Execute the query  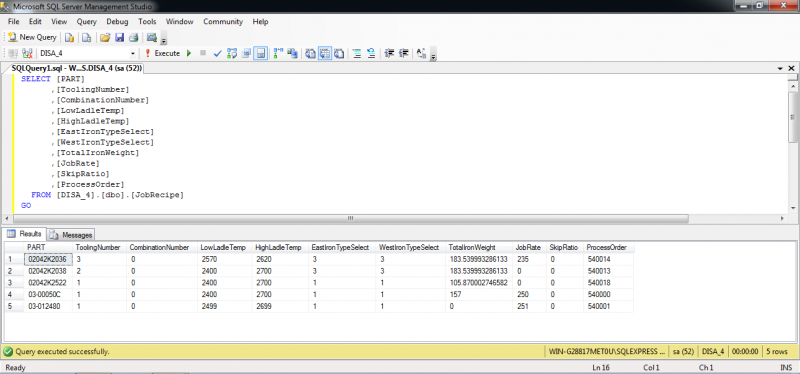[162, 53]
